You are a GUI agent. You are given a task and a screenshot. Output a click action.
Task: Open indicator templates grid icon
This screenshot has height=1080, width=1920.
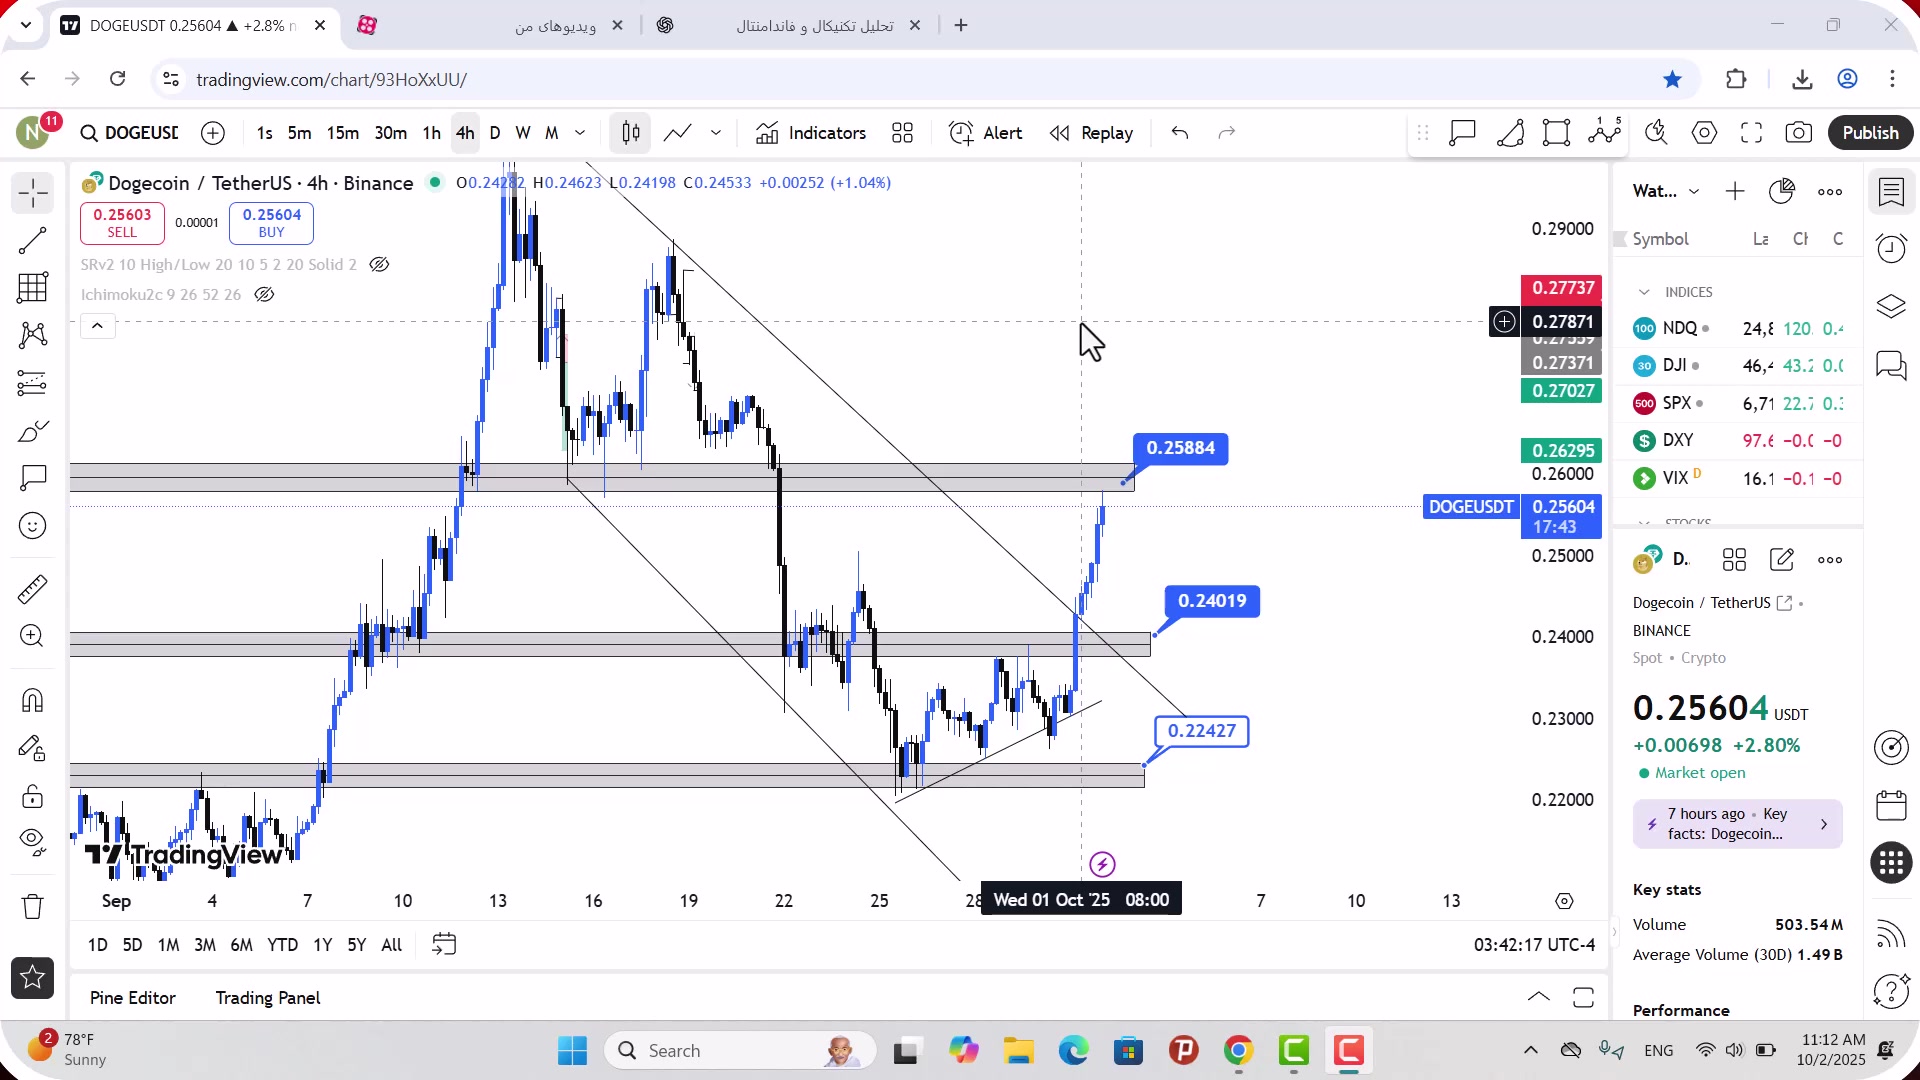tap(903, 133)
